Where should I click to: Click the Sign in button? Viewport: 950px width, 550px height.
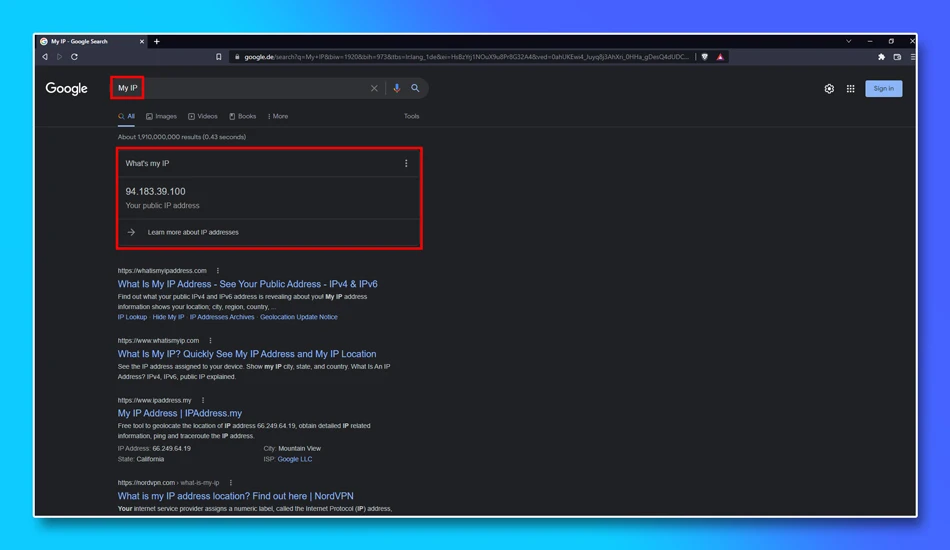pyautogui.click(x=883, y=89)
